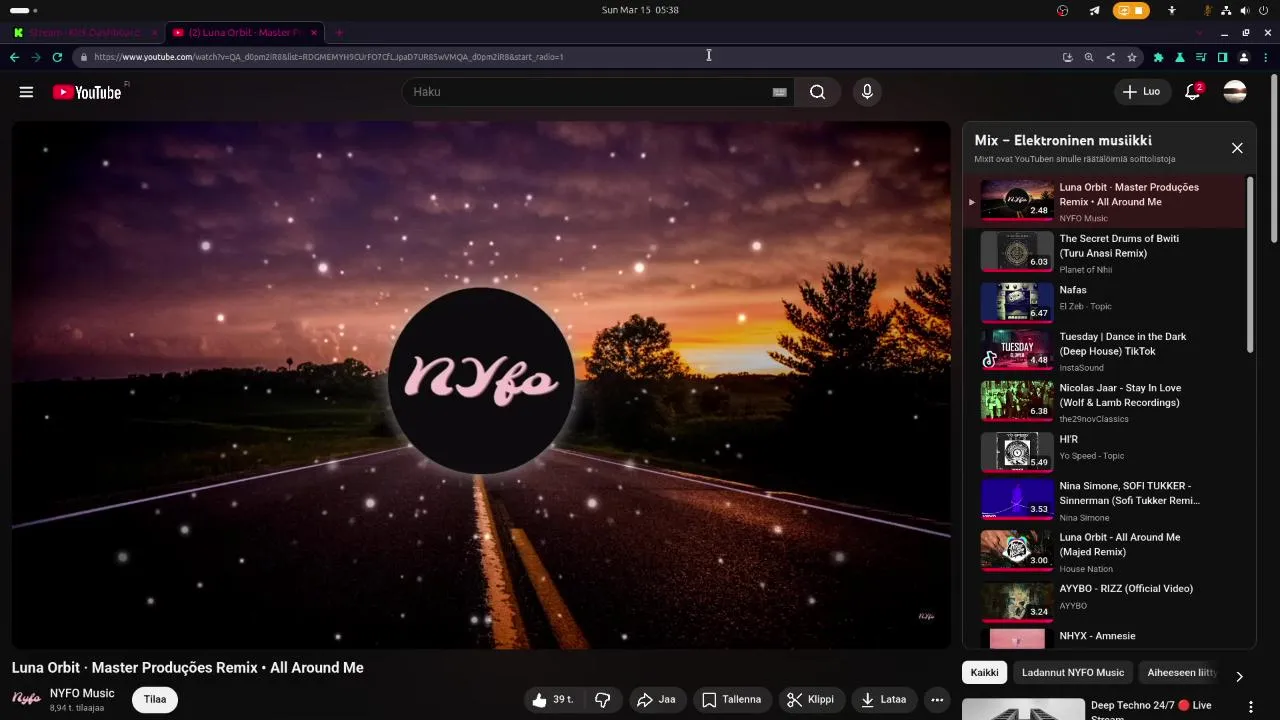This screenshot has width=1280, height=720.
Task: Open the Chrome labs flask icon
Action: pyautogui.click(x=1180, y=57)
